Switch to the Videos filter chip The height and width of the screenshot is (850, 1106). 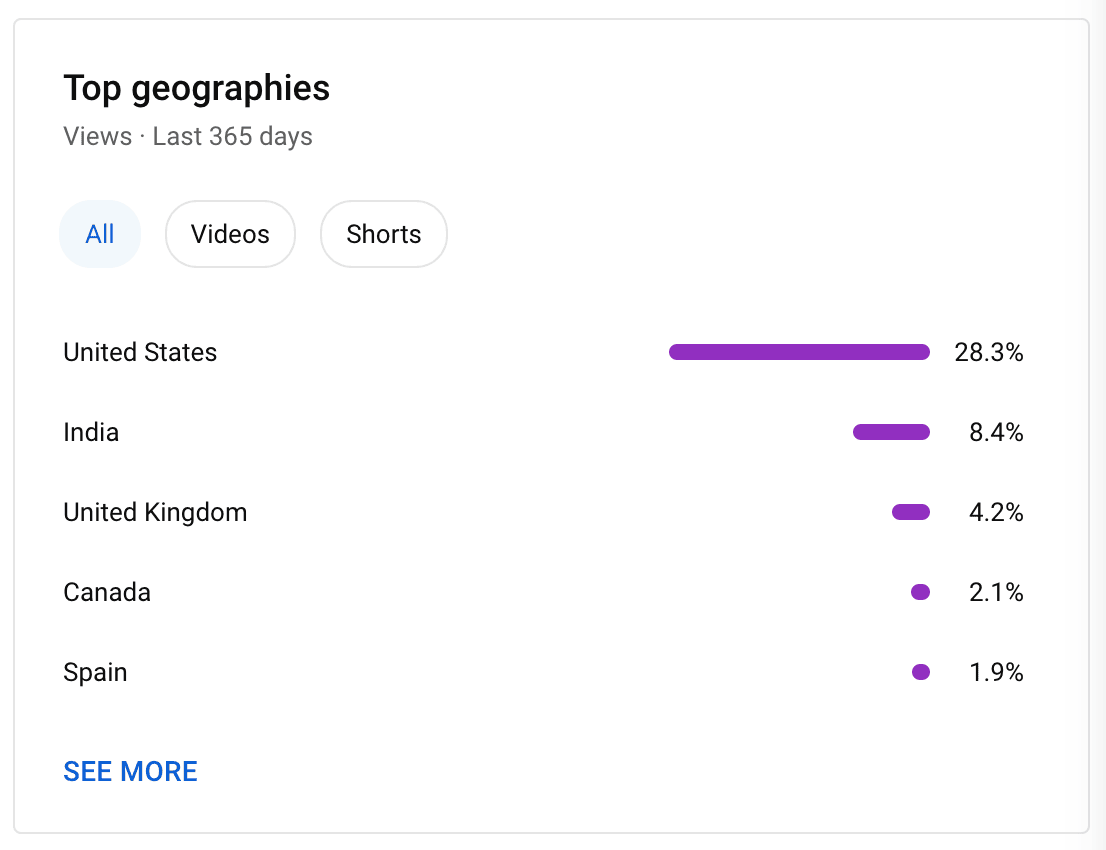pos(230,234)
